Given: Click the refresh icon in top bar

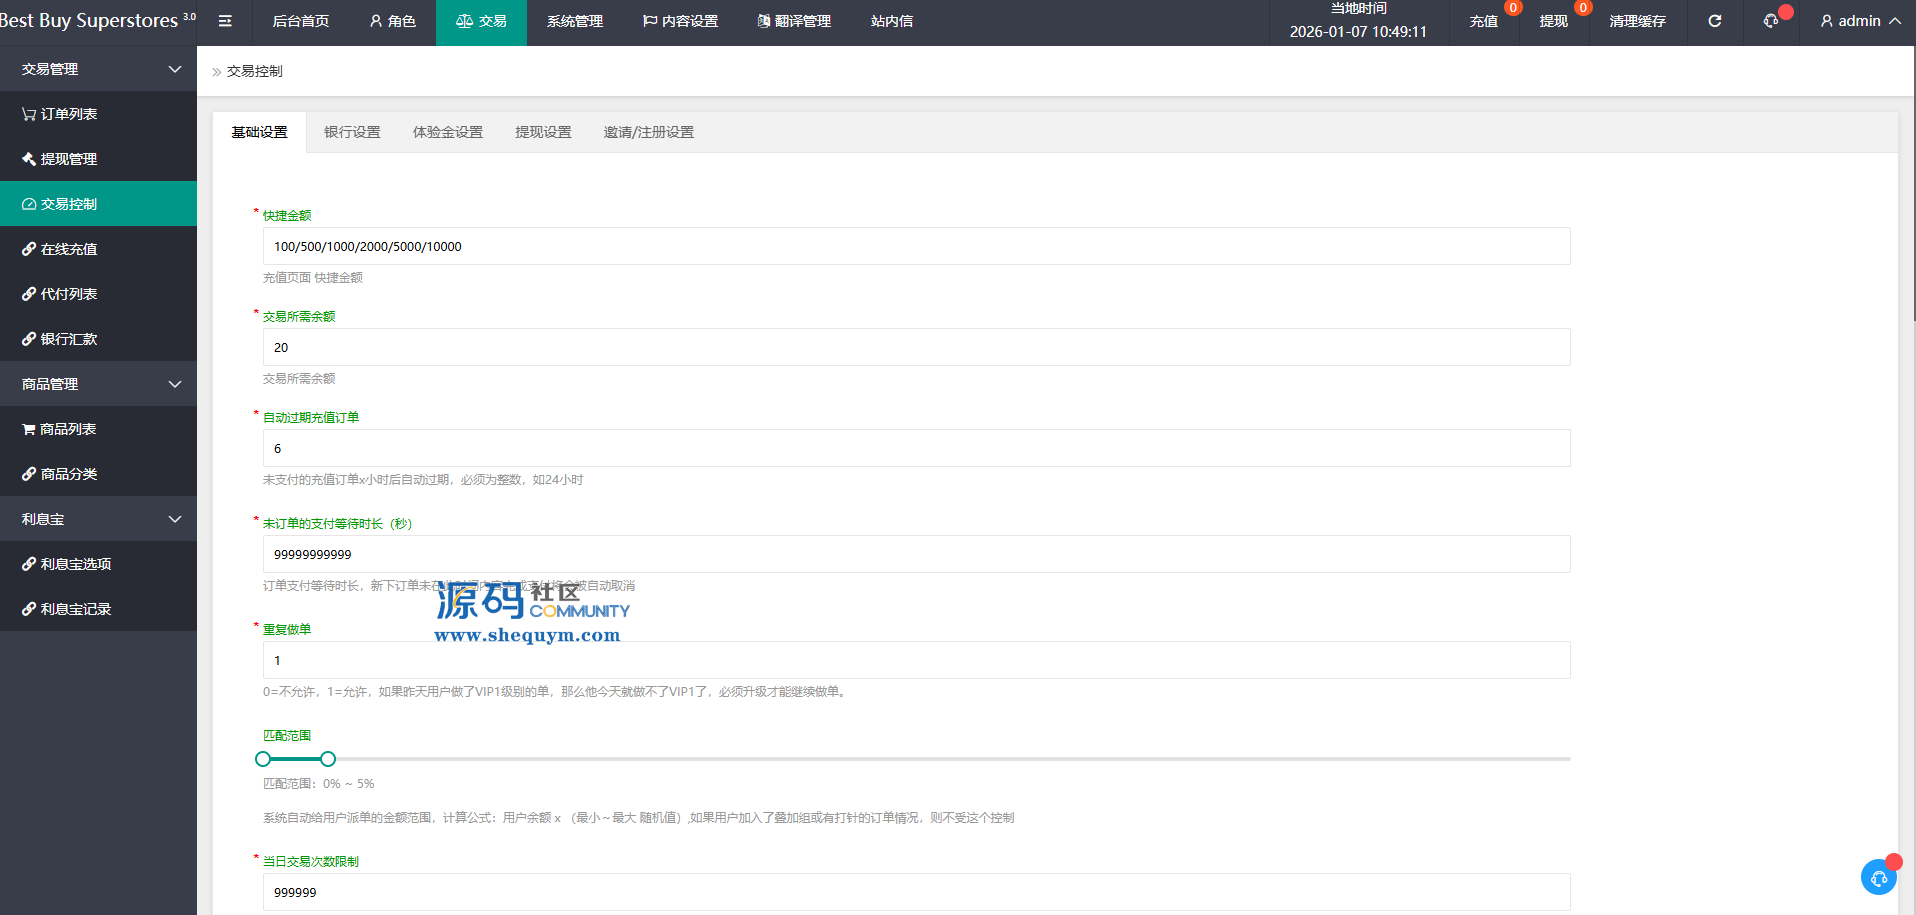Looking at the screenshot, I should pyautogui.click(x=1714, y=21).
